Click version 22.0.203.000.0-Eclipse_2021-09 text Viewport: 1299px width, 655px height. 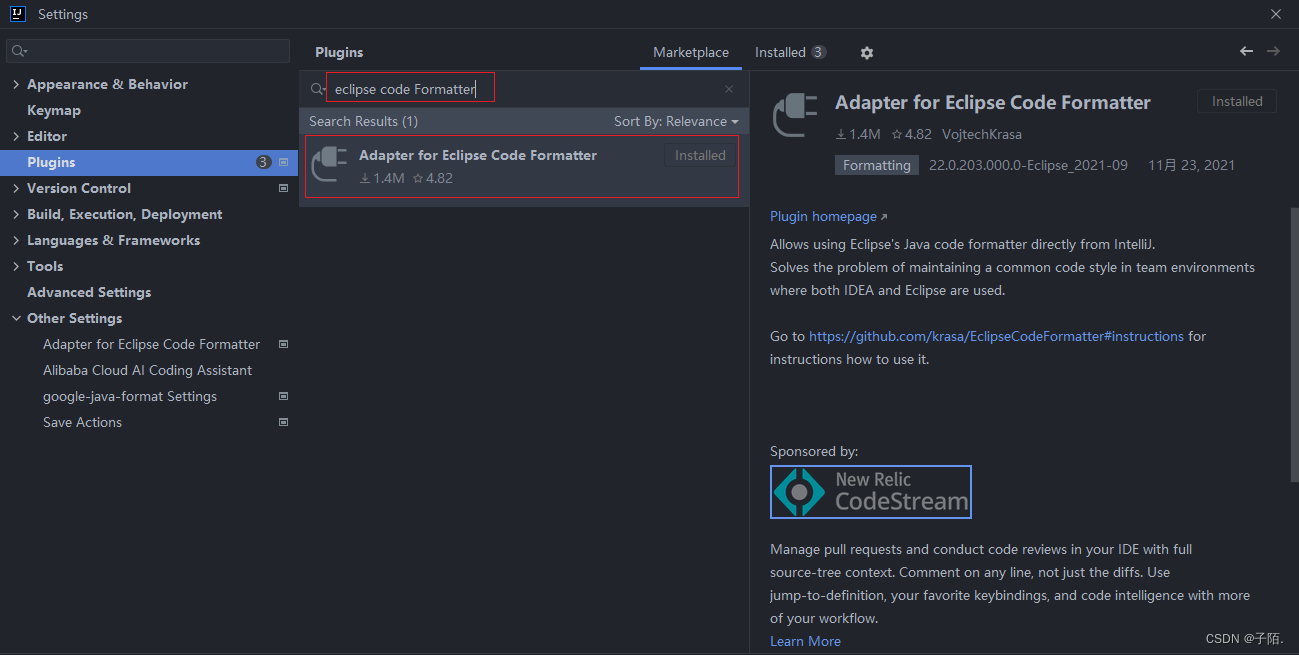coord(1028,165)
